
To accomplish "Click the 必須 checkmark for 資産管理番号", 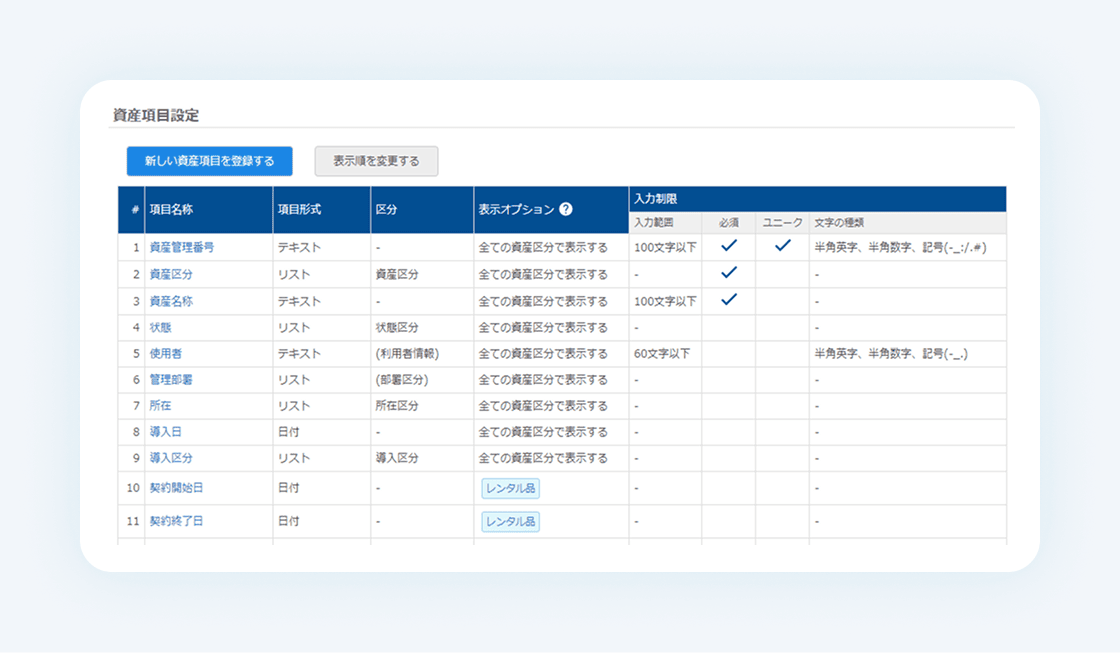I will pyautogui.click(x=729, y=246).
